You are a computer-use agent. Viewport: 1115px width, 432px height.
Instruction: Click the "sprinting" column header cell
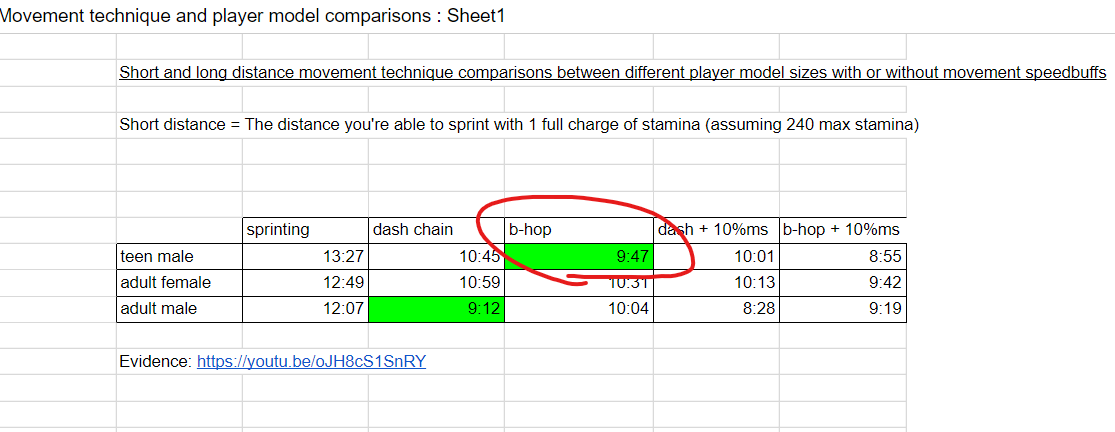coord(305,230)
